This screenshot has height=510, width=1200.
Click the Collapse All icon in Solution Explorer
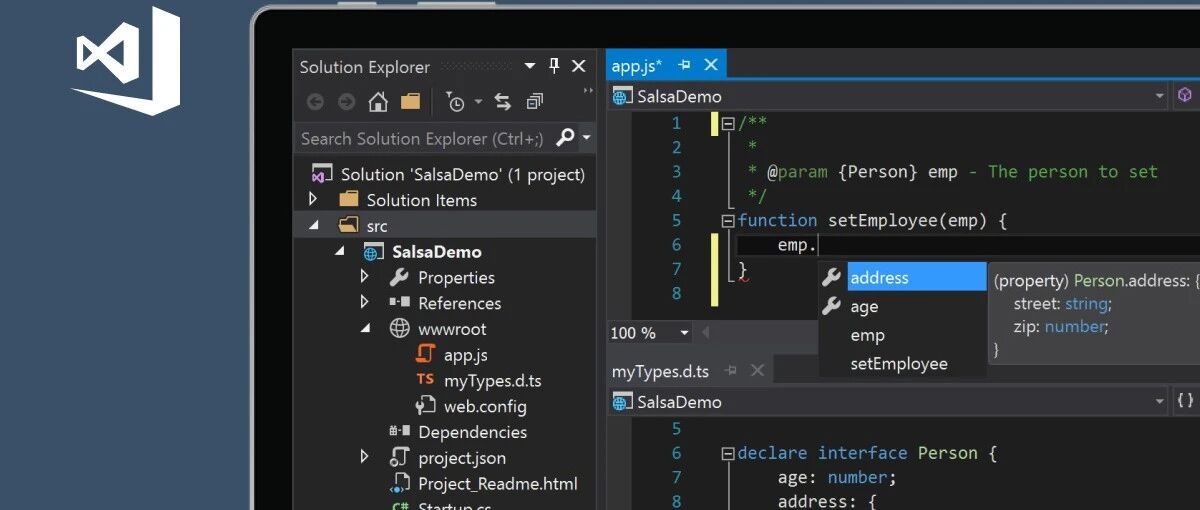[x=535, y=101]
